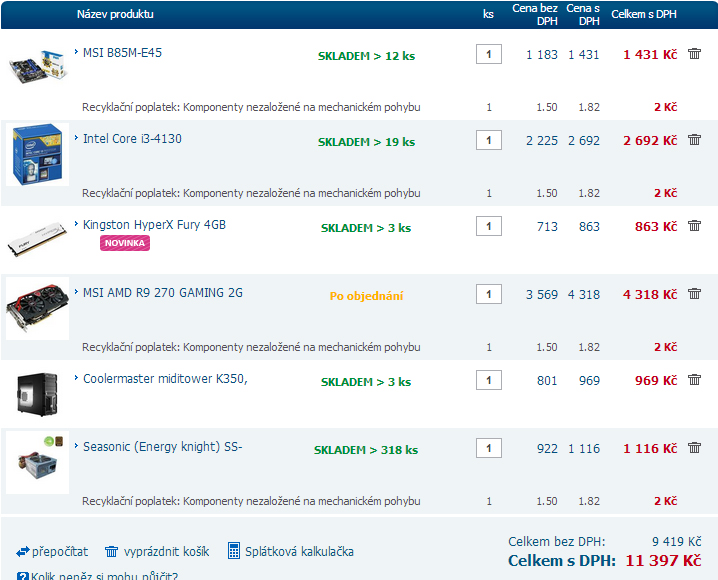Click the trash icon beside vyprázdnit košík
Image resolution: width=718 pixels, height=580 pixels.
[x=111, y=552]
